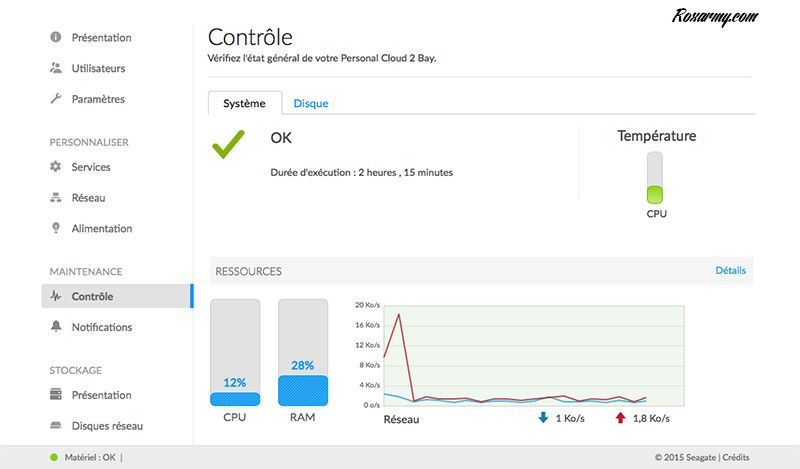Click the network traffic graph
The height and width of the screenshot is (469, 800).
pos(520,355)
